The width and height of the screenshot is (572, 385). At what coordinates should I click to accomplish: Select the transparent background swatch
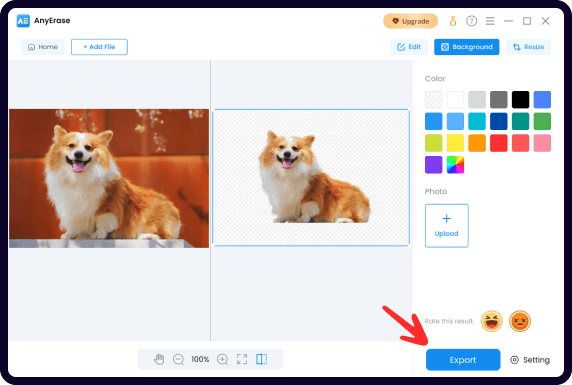point(434,100)
